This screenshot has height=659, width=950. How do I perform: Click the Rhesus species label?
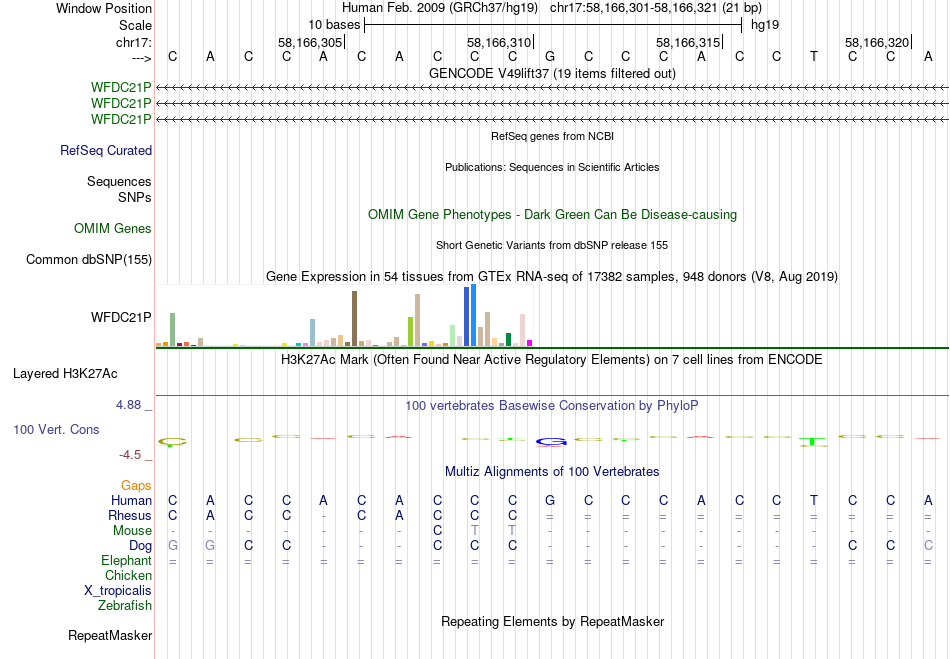130,515
